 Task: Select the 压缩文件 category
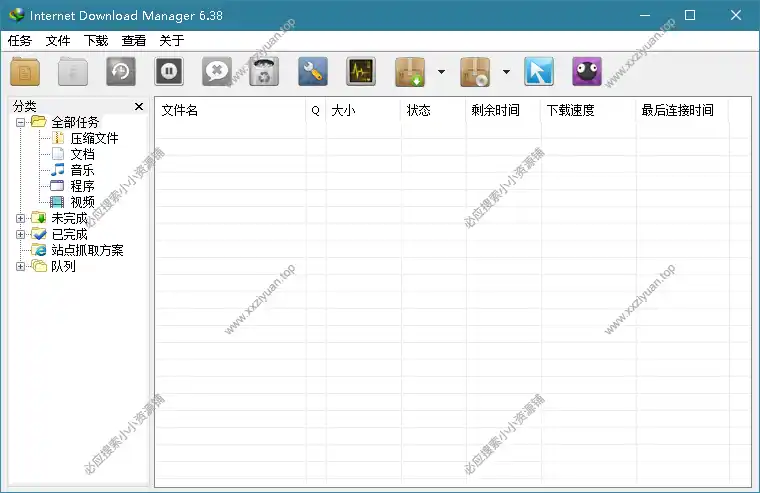click(x=95, y=138)
